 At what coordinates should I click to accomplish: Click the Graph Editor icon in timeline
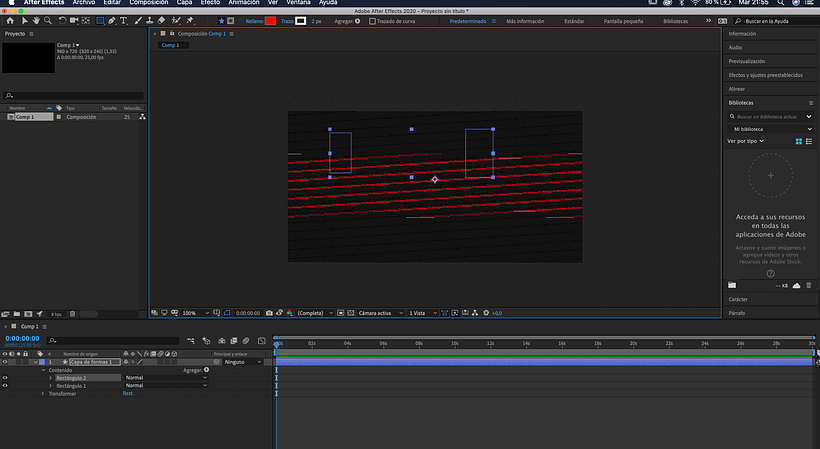tap(261, 341)
